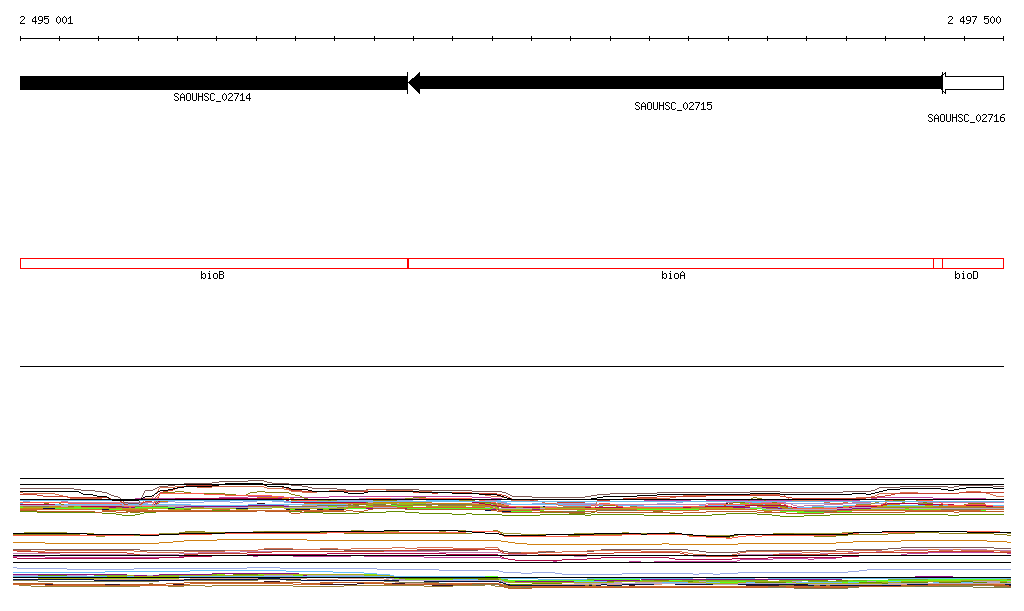
Task: Click the white SAOUHSC_02716 gene arrow
Action: [x=973, y=83]
